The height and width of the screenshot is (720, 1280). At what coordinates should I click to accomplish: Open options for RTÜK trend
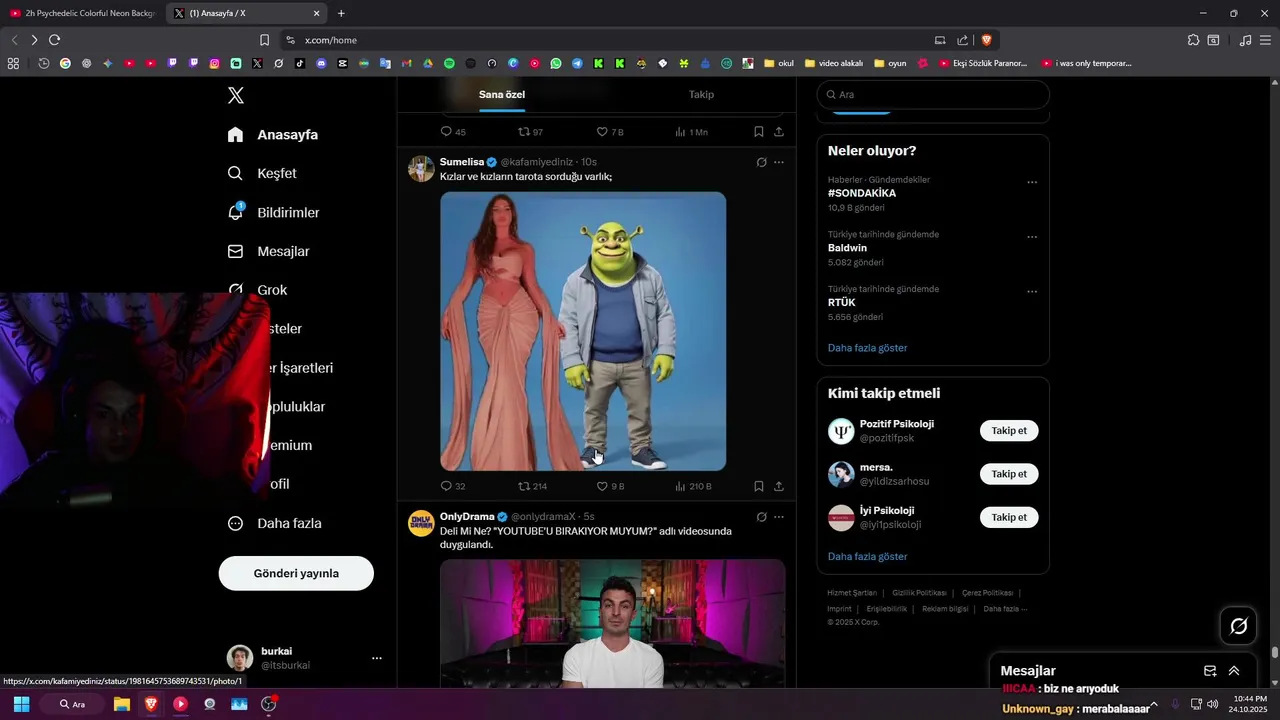pyautogui.click(x=1032, y=292)
